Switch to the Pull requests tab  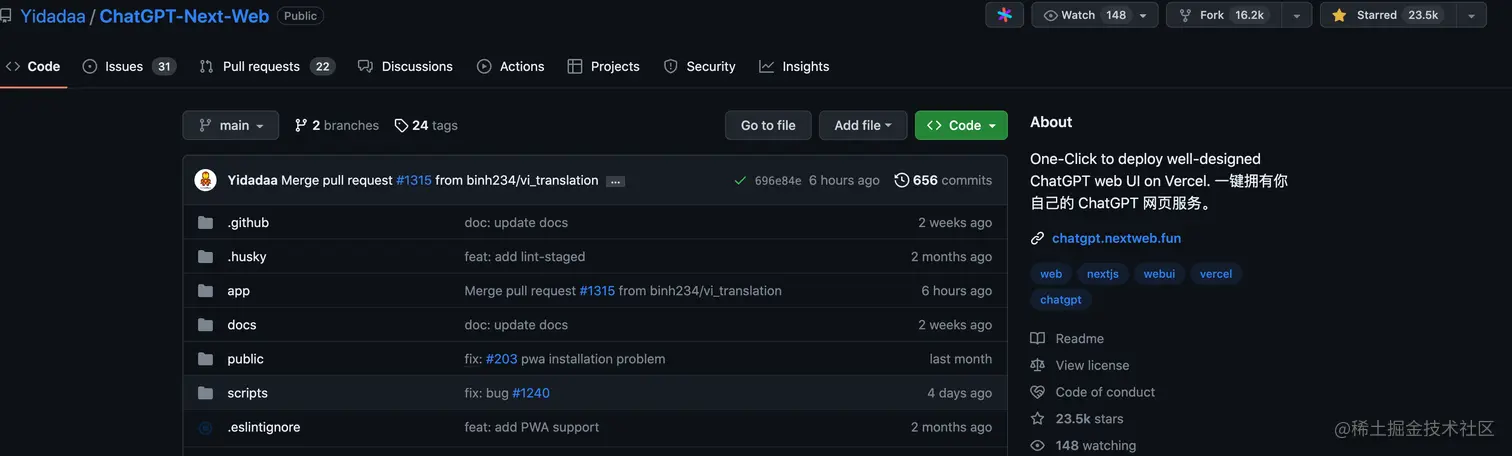click(267, 66)
